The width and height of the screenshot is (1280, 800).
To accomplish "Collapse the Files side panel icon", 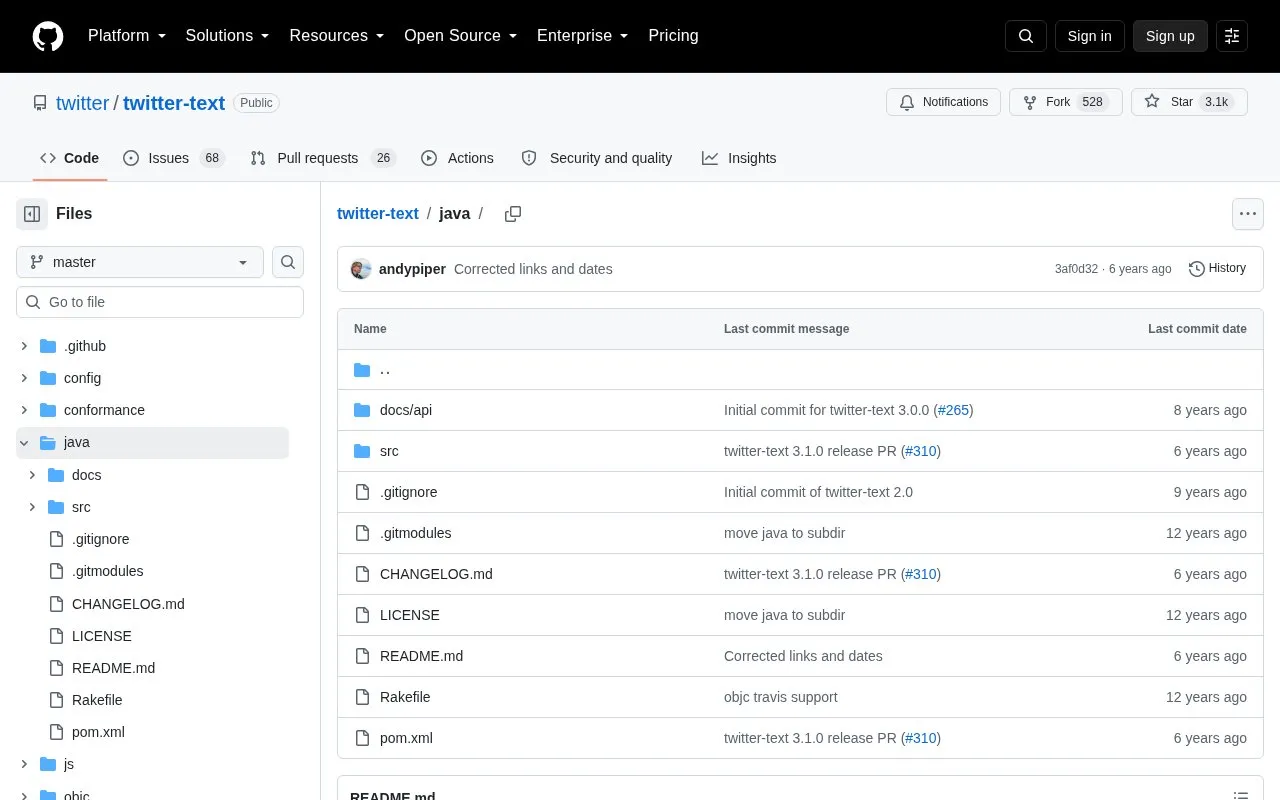I will (x=32, y=214).
